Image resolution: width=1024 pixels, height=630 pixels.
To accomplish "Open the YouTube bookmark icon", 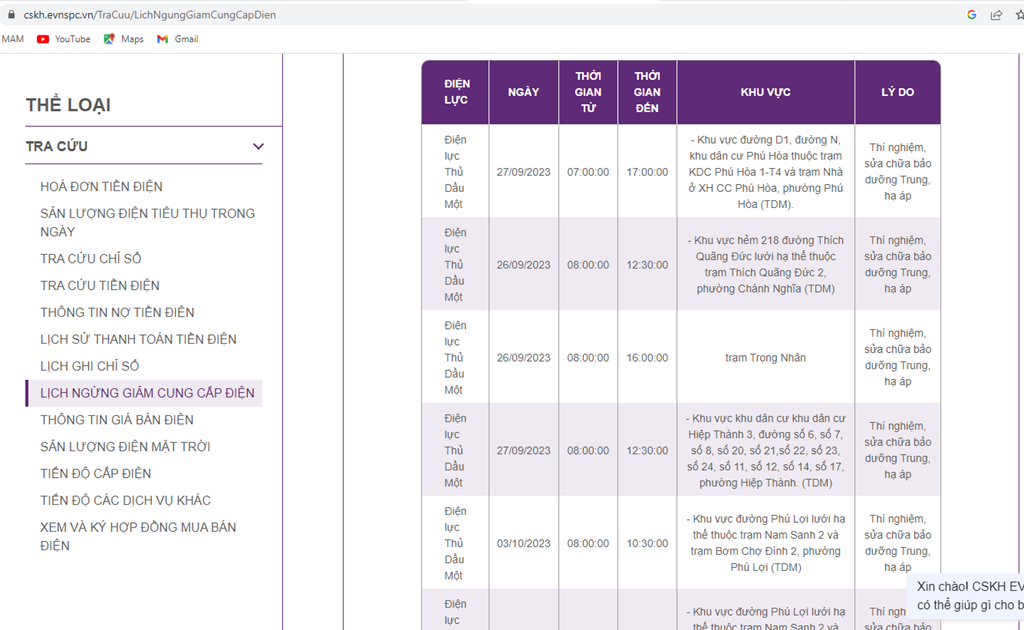I will [x=43, y=39].
